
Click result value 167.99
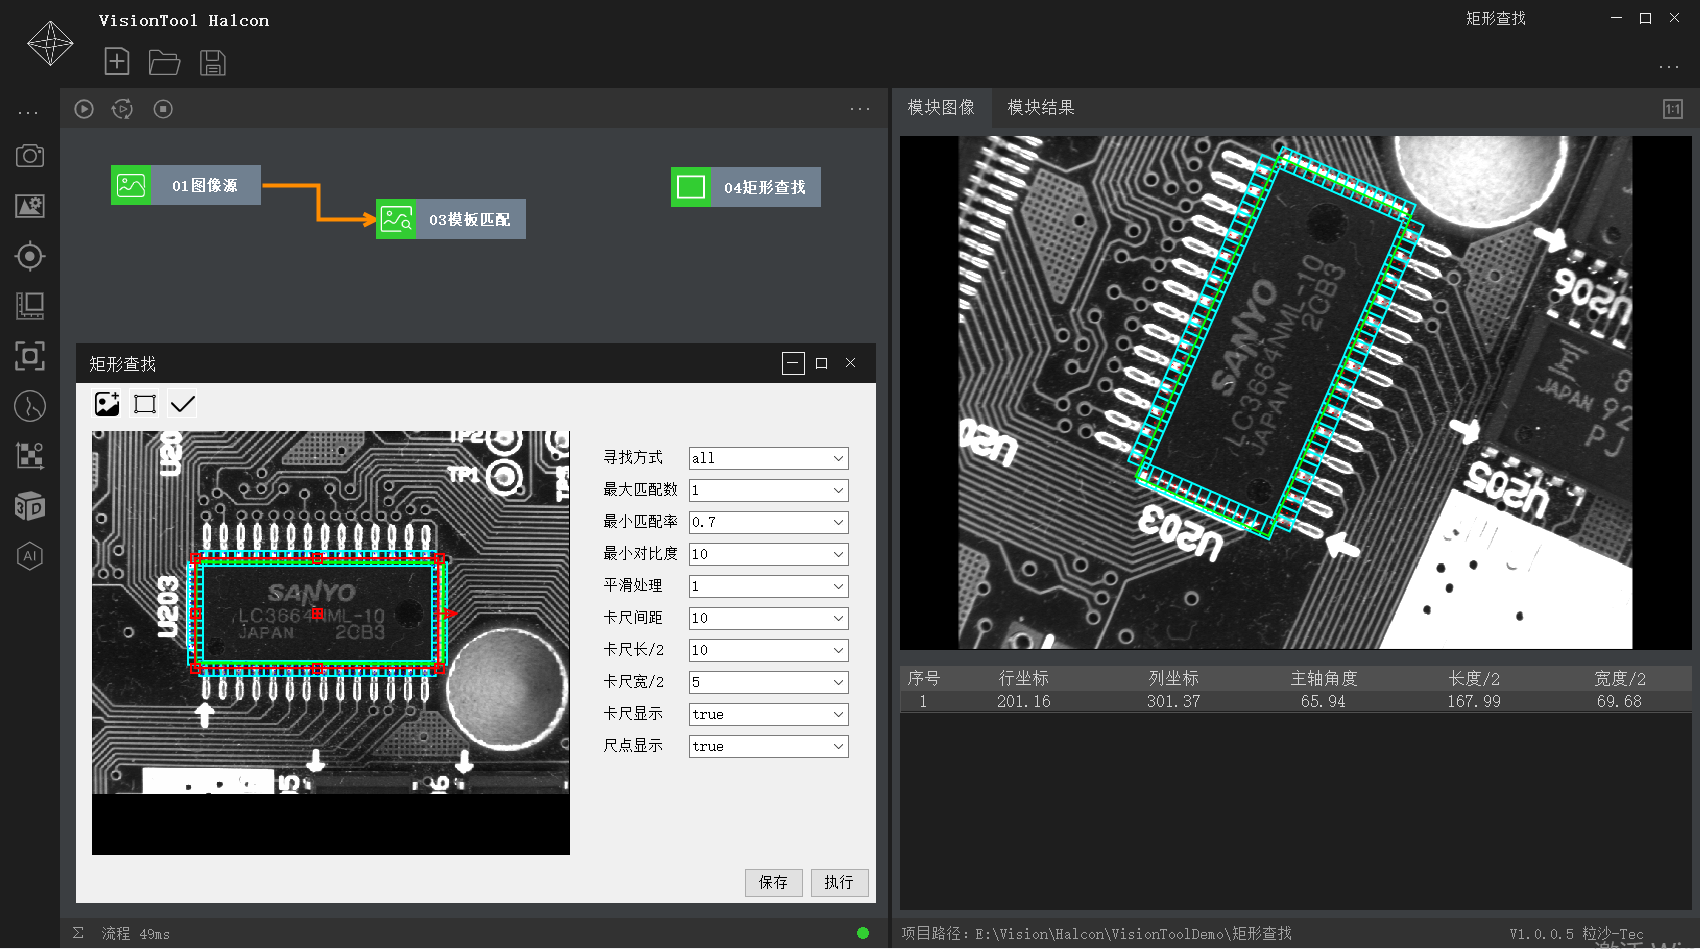tap(1474, 701)
